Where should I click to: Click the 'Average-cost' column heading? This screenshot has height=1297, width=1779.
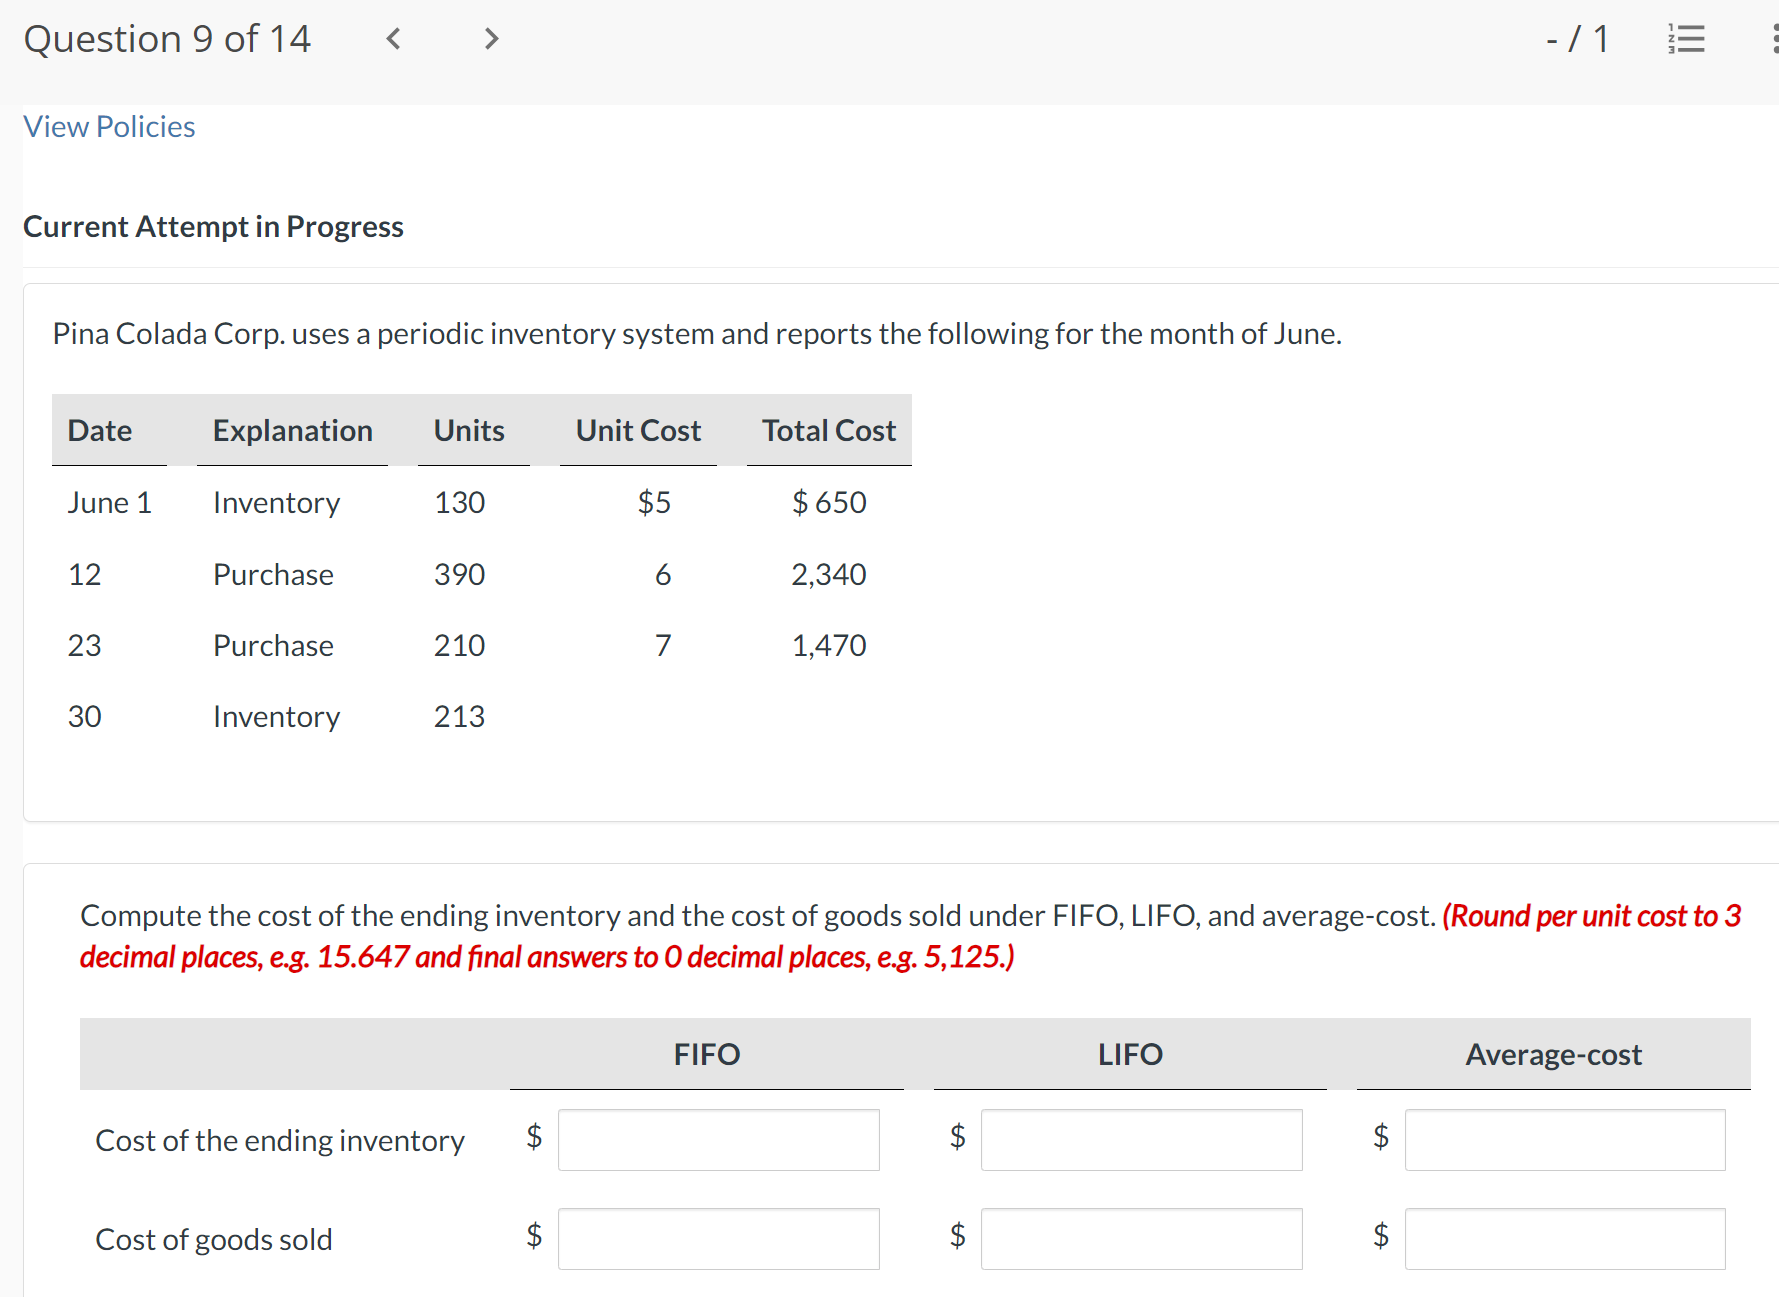pos(1553,1054)
